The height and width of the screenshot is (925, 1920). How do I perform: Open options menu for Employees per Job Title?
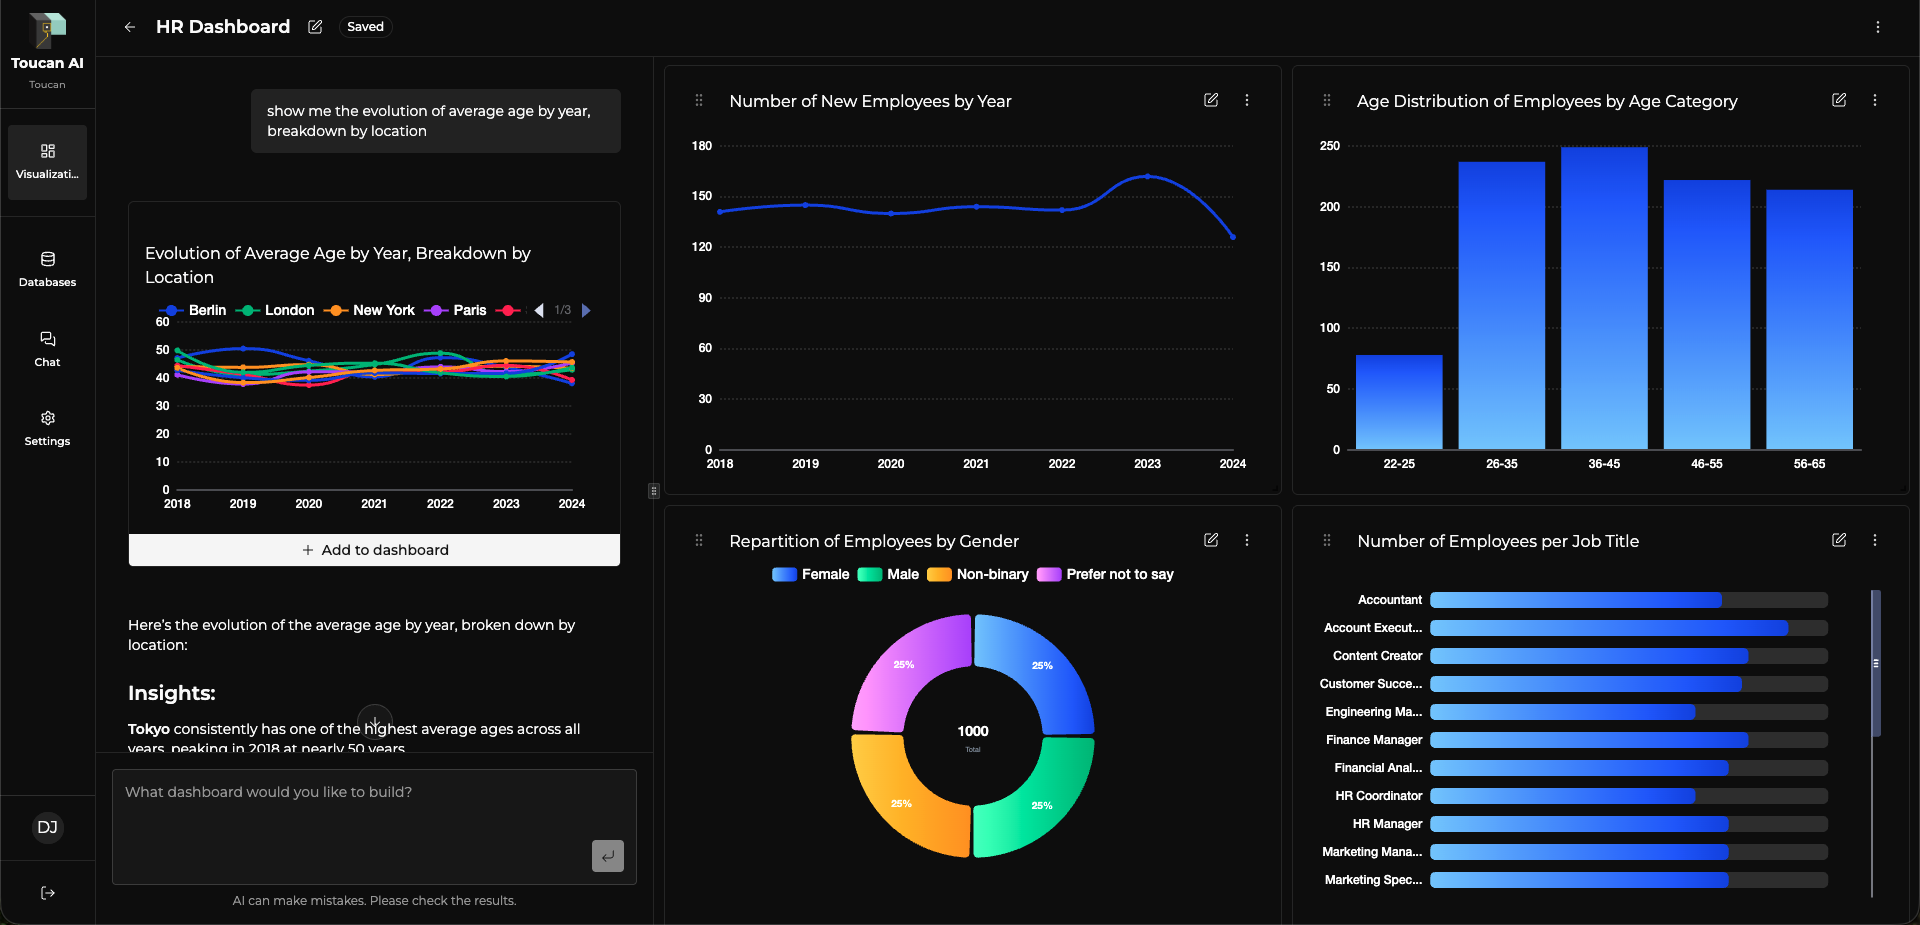[x=1874, y=540]
